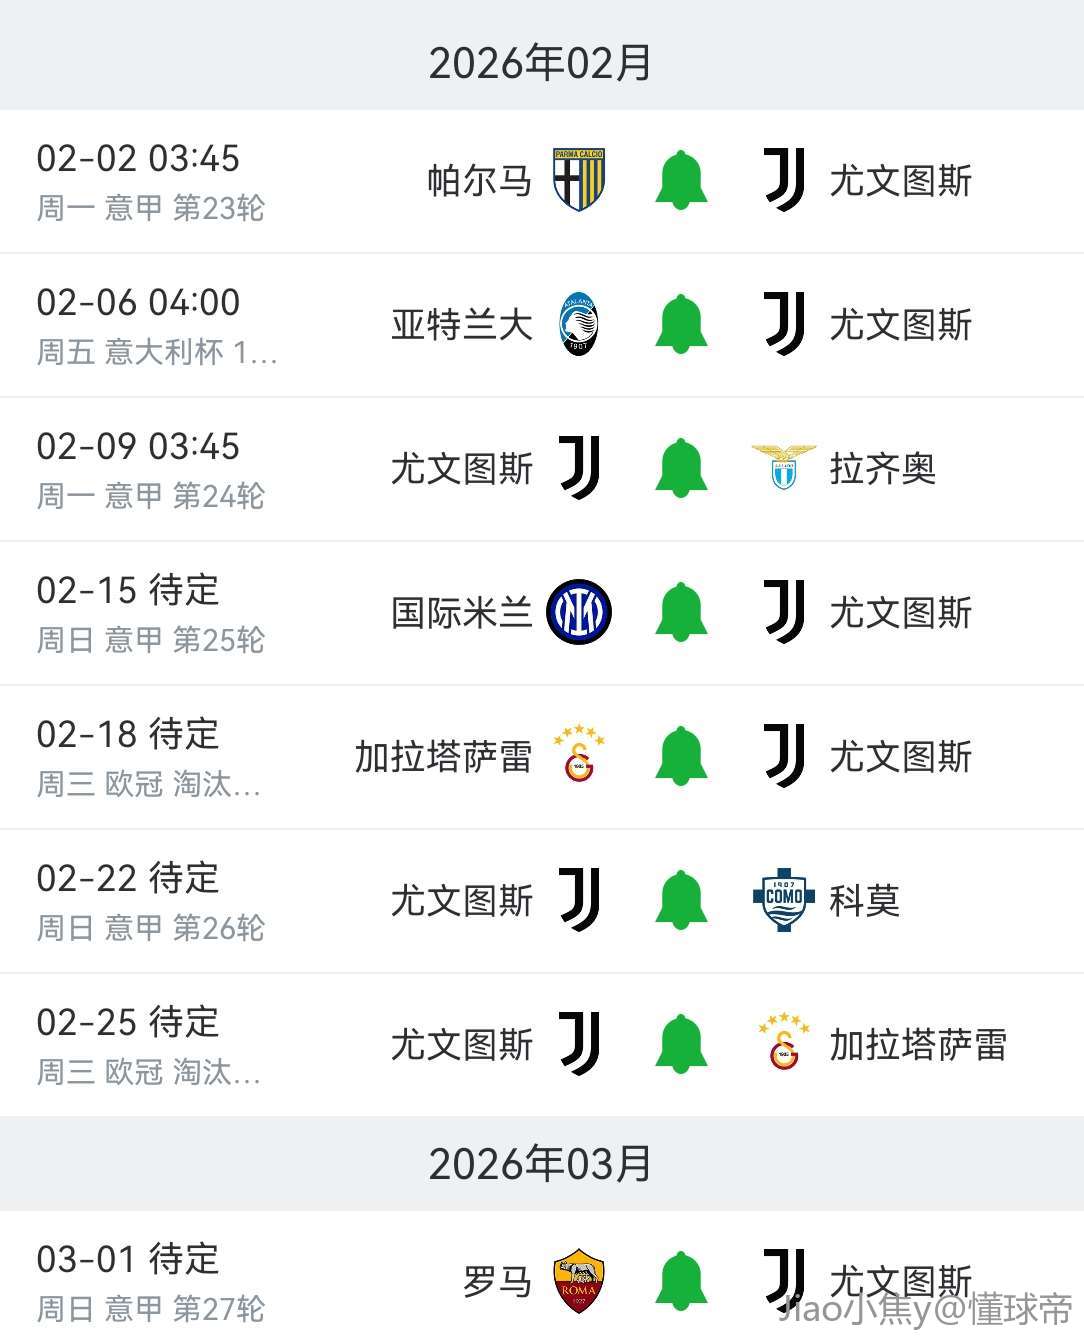The width and height of the screenshot is (1084, 1340).
Task: Click Juventus logo in the 拉齐奥 match
Action: (579, 468)
